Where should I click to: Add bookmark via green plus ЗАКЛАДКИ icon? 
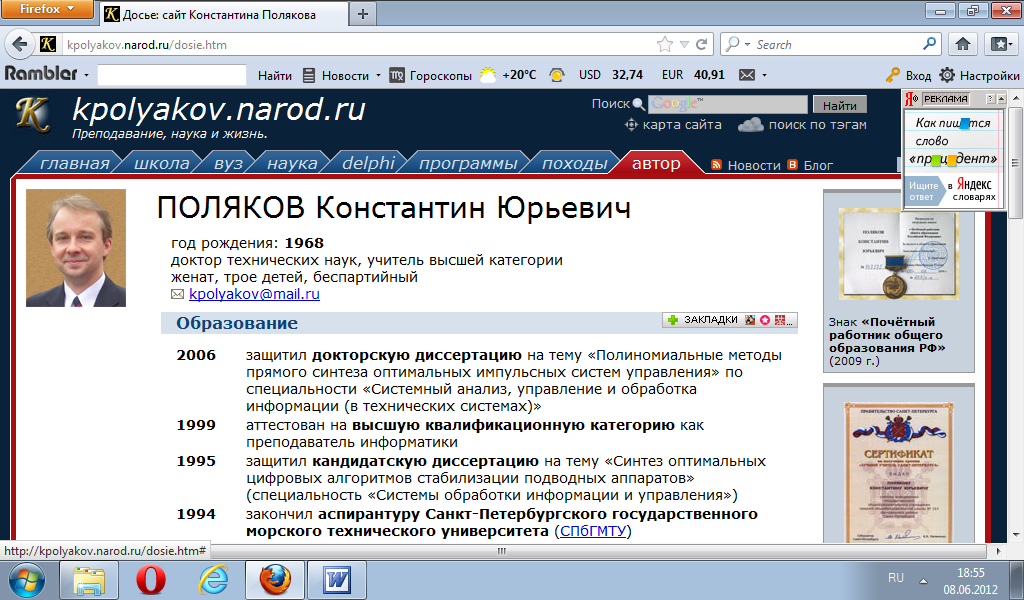tap(673, 320)
